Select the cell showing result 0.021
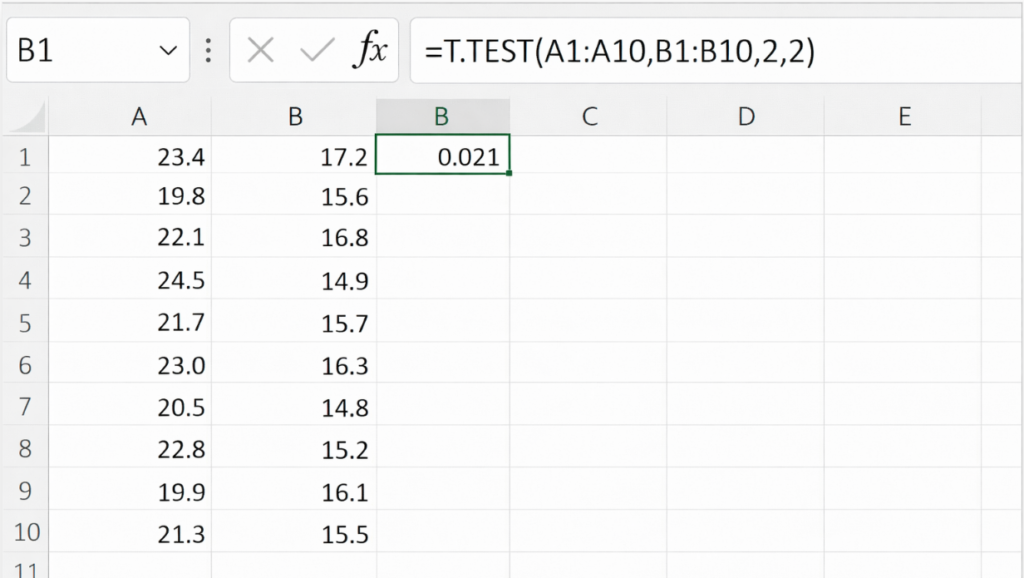Screen dimensions: 1024x578 (x=443, y=156)
